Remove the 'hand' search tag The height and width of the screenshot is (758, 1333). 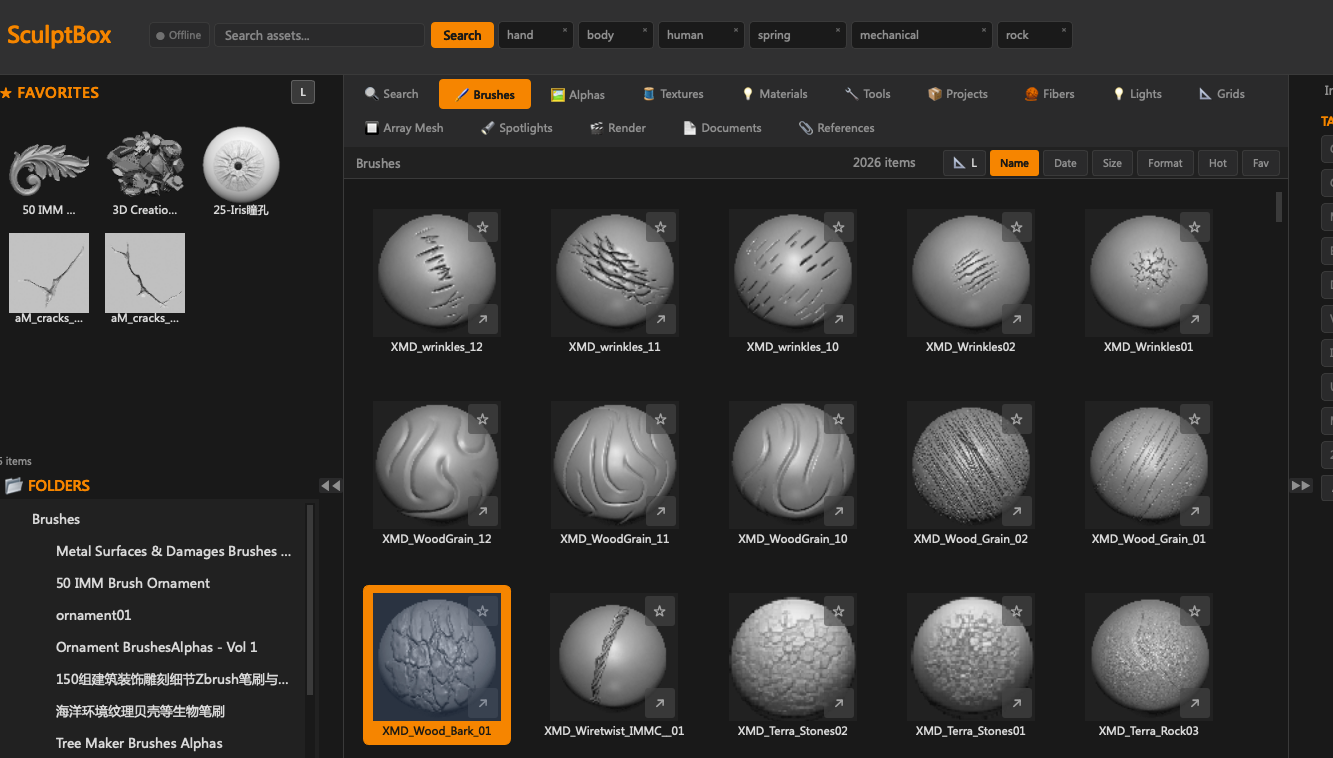(564, 30)
